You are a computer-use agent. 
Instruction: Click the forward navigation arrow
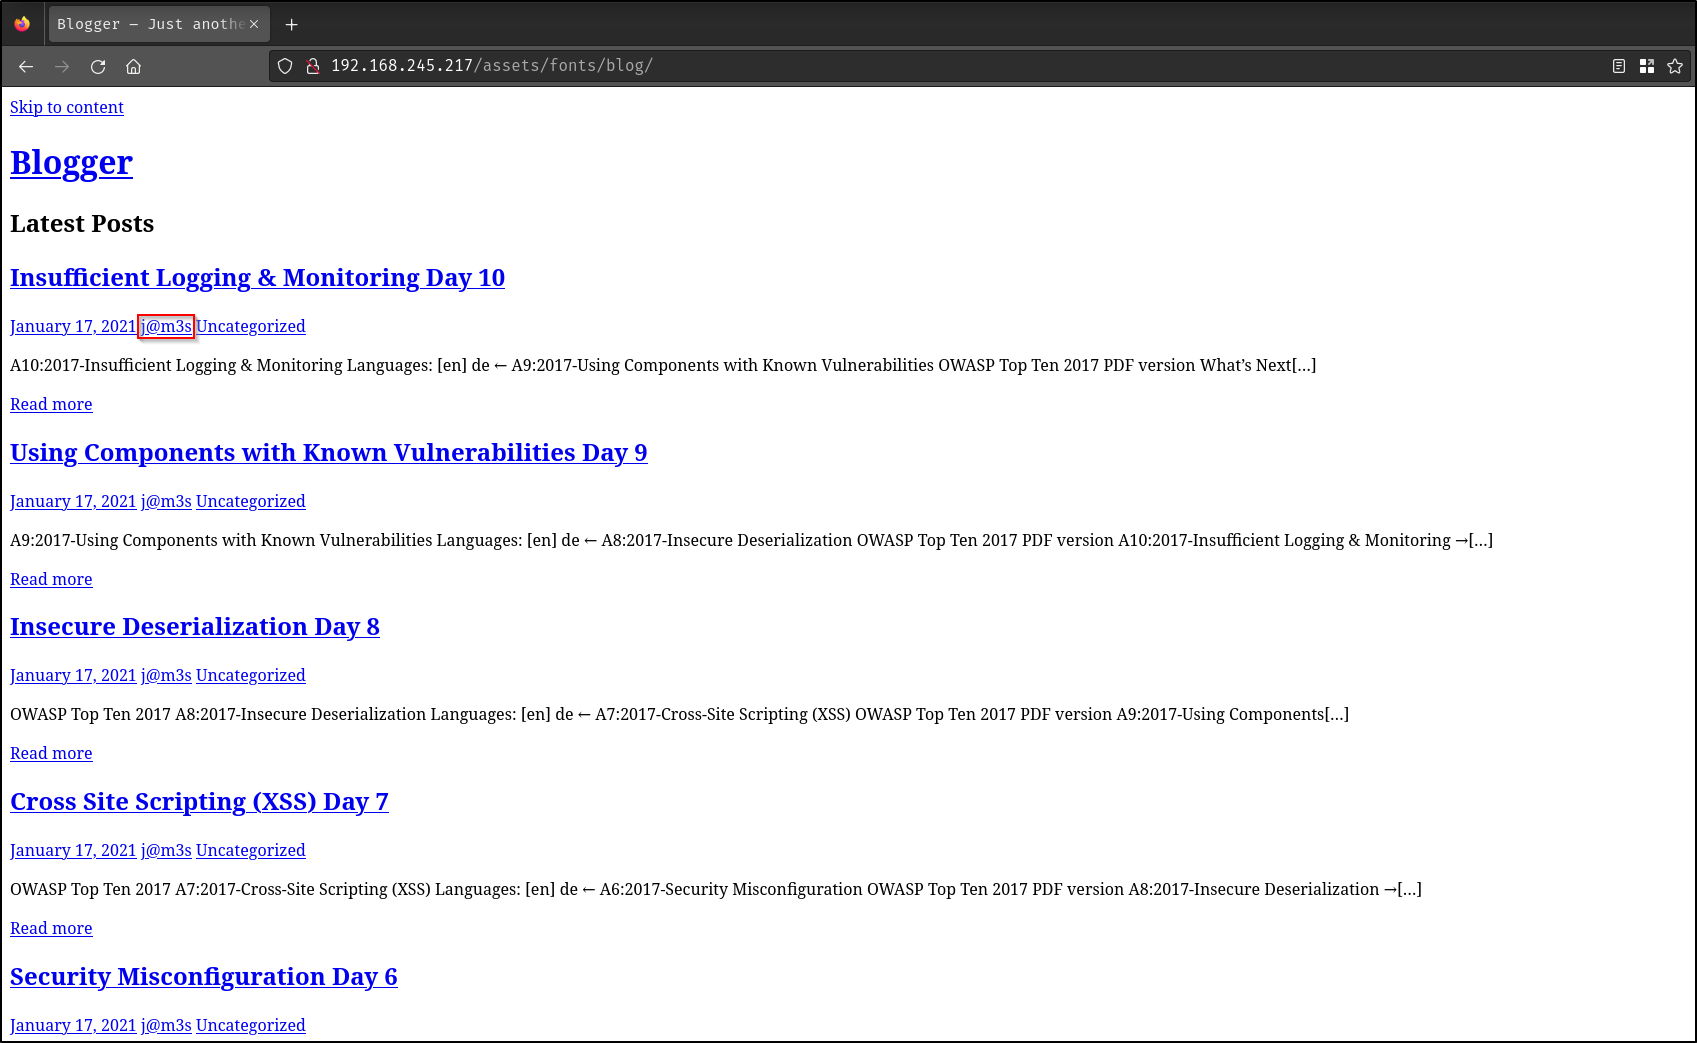pyautogui.click(x=62, y=66)
